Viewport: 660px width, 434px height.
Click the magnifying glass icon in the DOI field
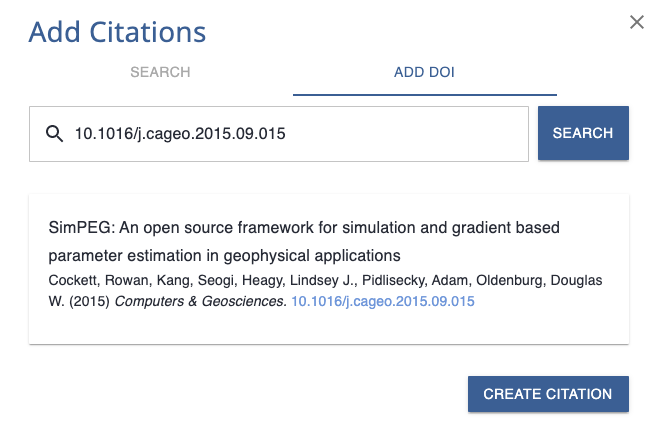(x=54, y=134)
